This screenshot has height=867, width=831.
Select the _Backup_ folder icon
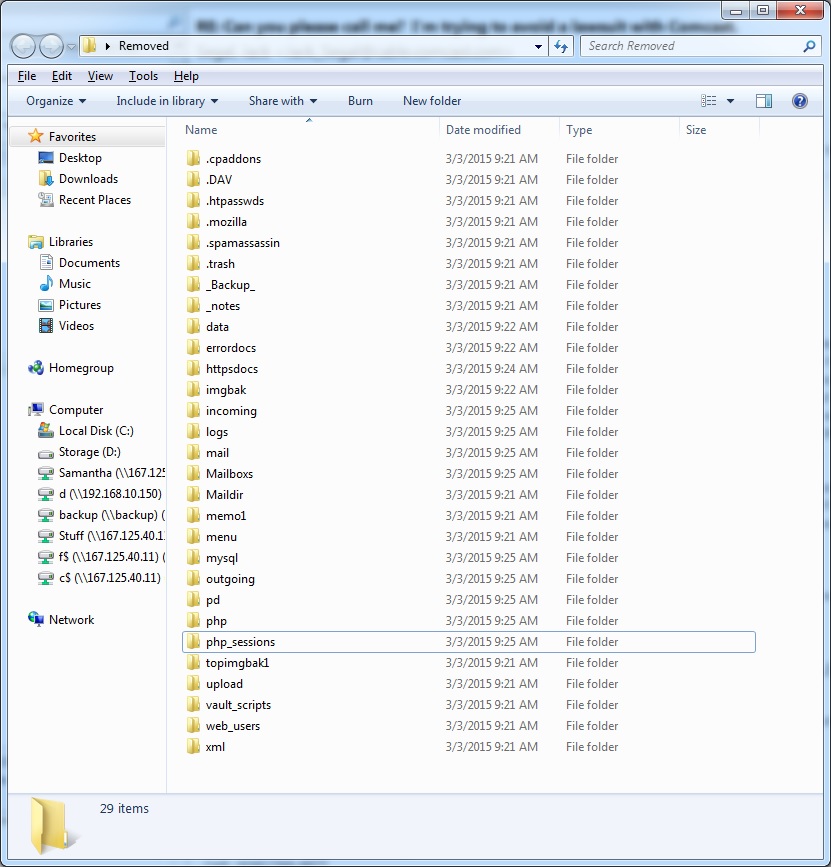(x=193, y=285)
